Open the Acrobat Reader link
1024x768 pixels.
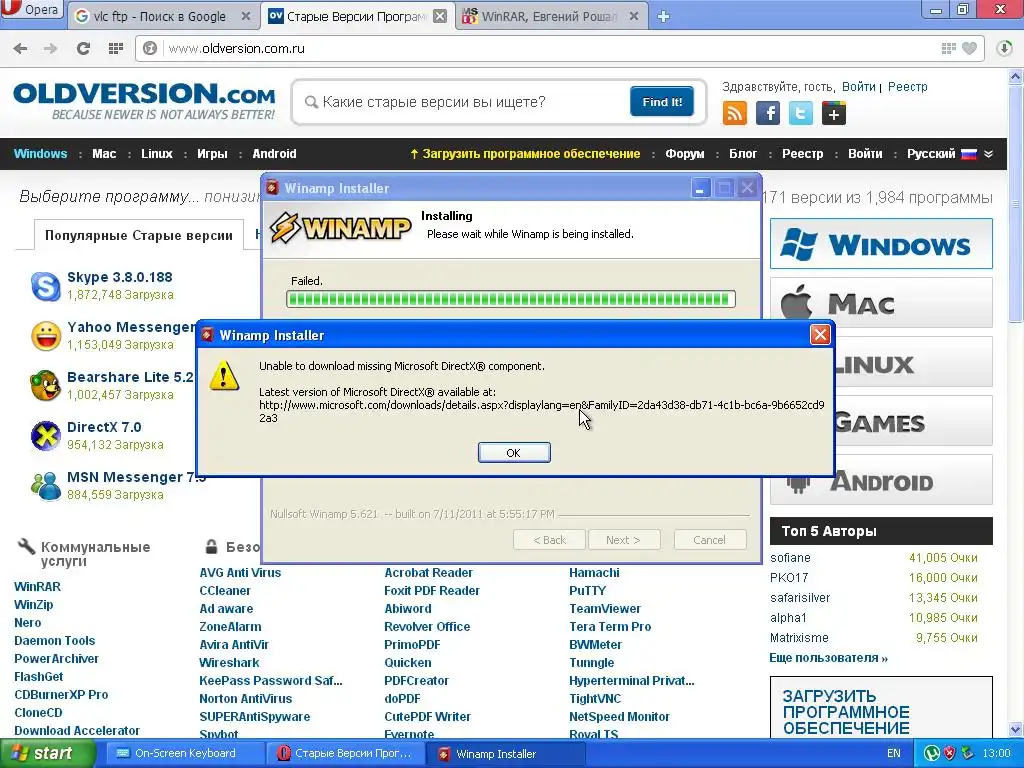point(428,573)
